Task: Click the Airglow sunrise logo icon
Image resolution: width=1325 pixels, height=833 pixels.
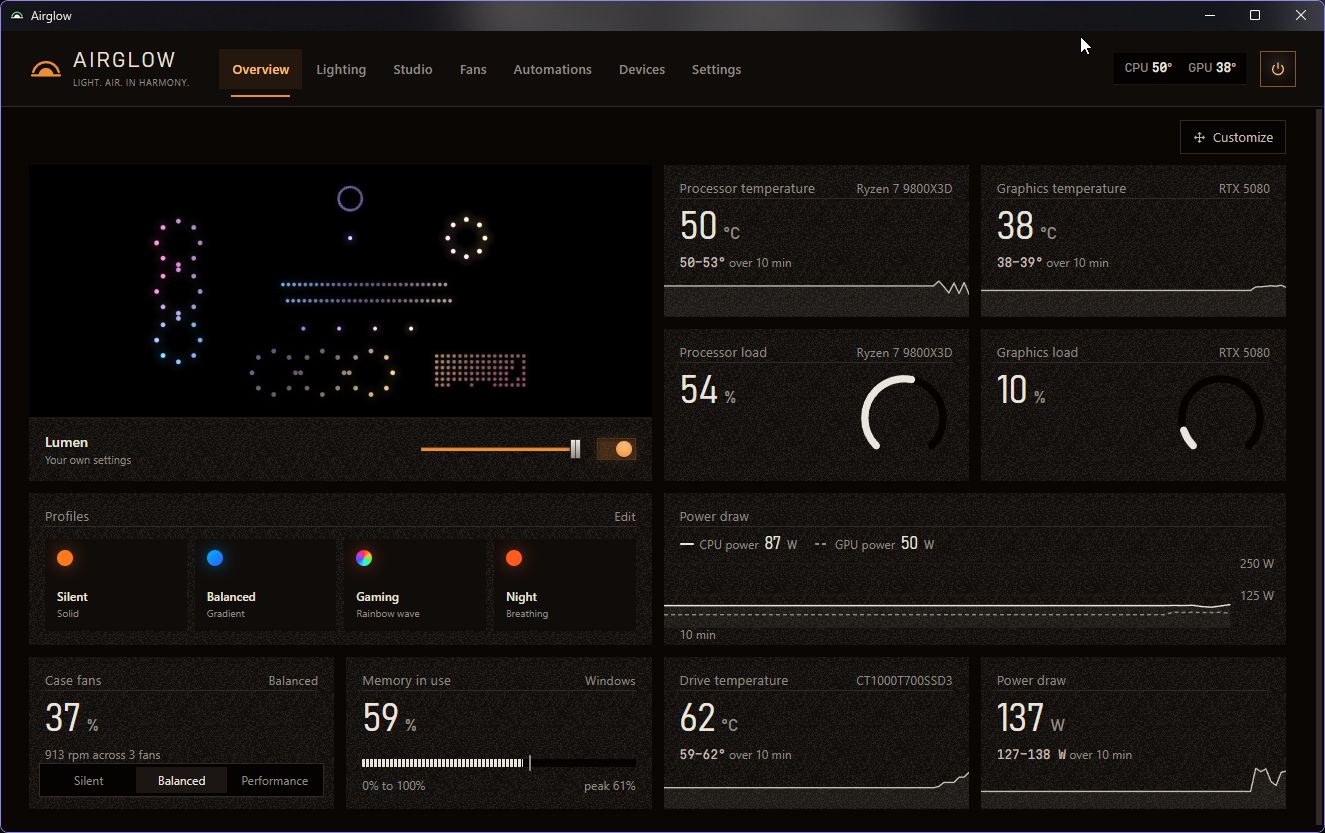Action: click(46, 69)
